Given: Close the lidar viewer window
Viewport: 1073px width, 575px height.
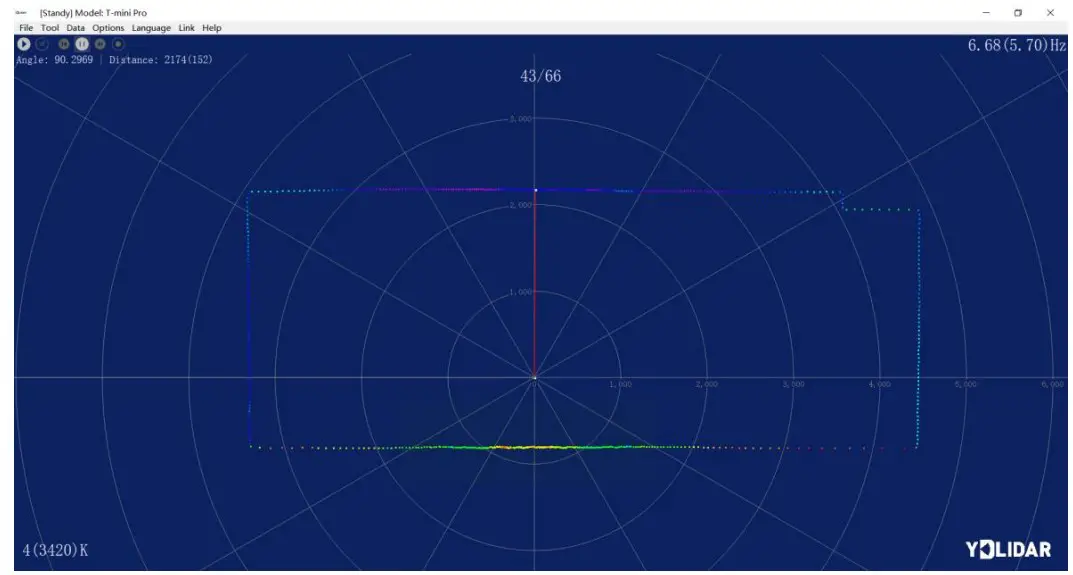Looking at the screenshot, I should coord(1050,12).
